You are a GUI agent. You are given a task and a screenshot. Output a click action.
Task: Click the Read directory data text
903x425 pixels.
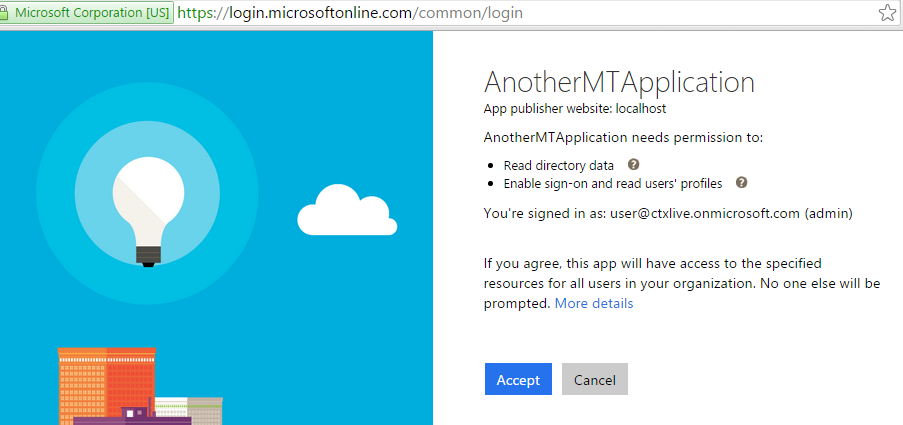click(x=559, y=166)
